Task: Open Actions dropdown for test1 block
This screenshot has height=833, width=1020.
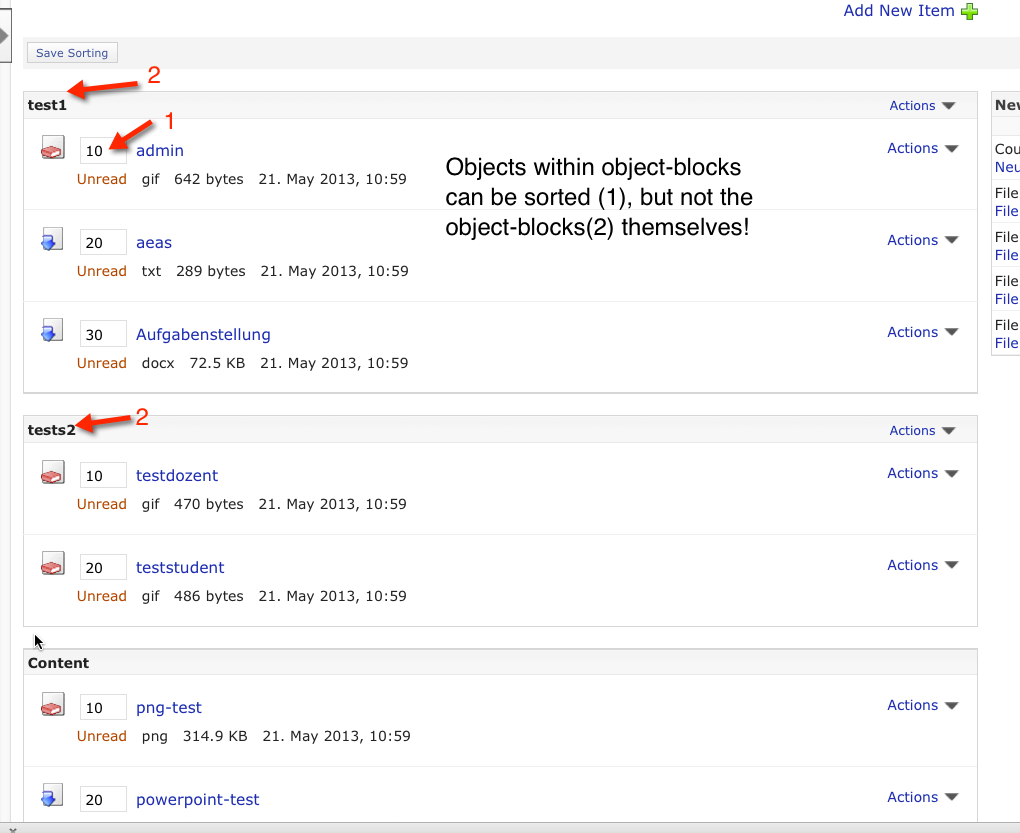Action: (922, 106)
